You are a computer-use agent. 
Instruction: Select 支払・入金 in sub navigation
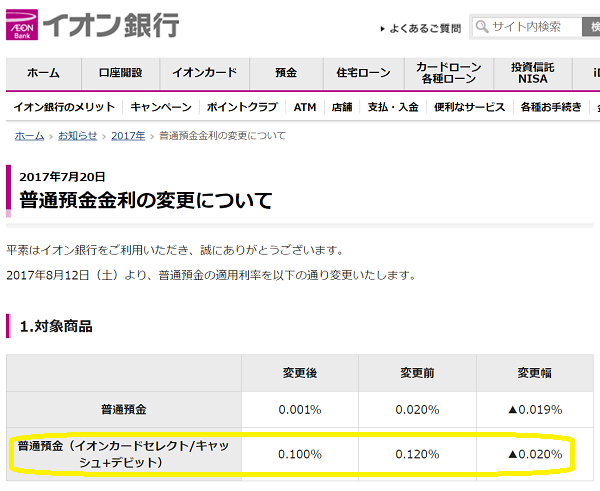point(393,107)
